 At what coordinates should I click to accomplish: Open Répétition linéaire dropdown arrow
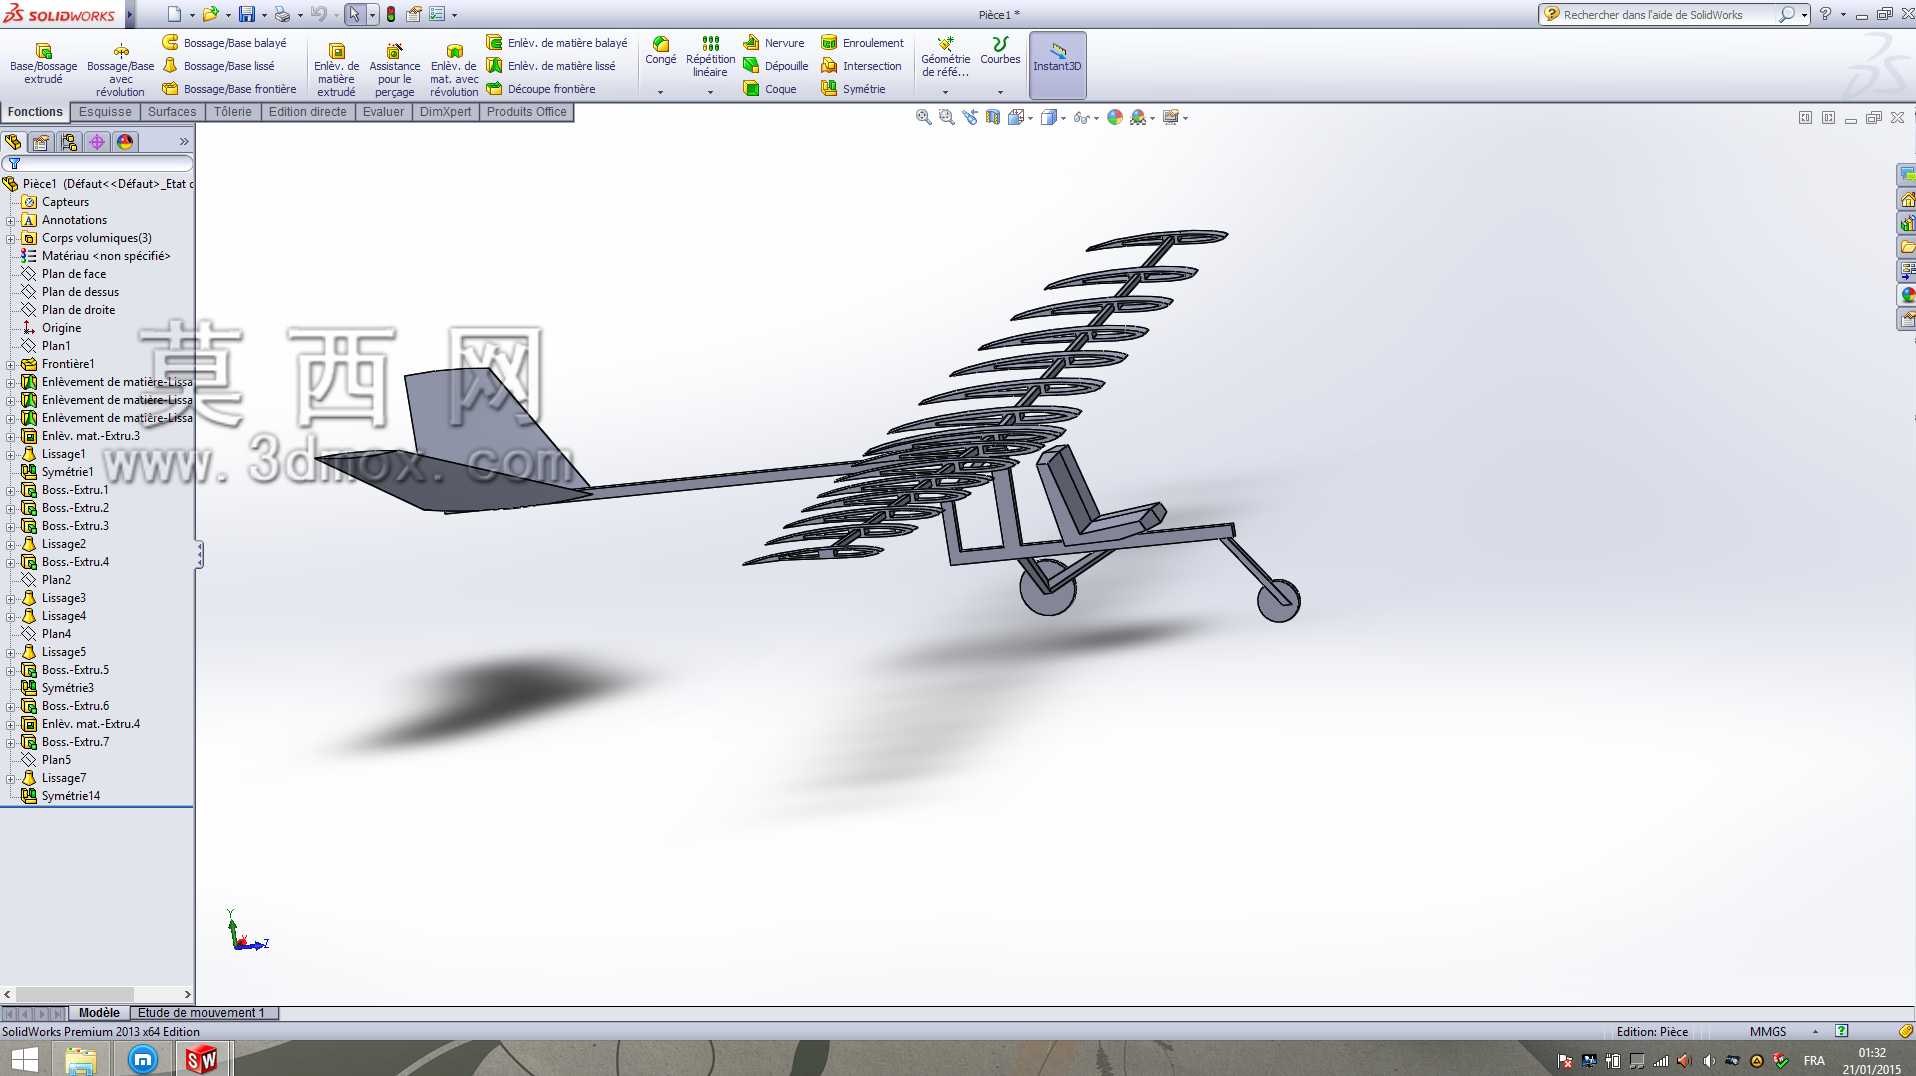coord(710,92)
